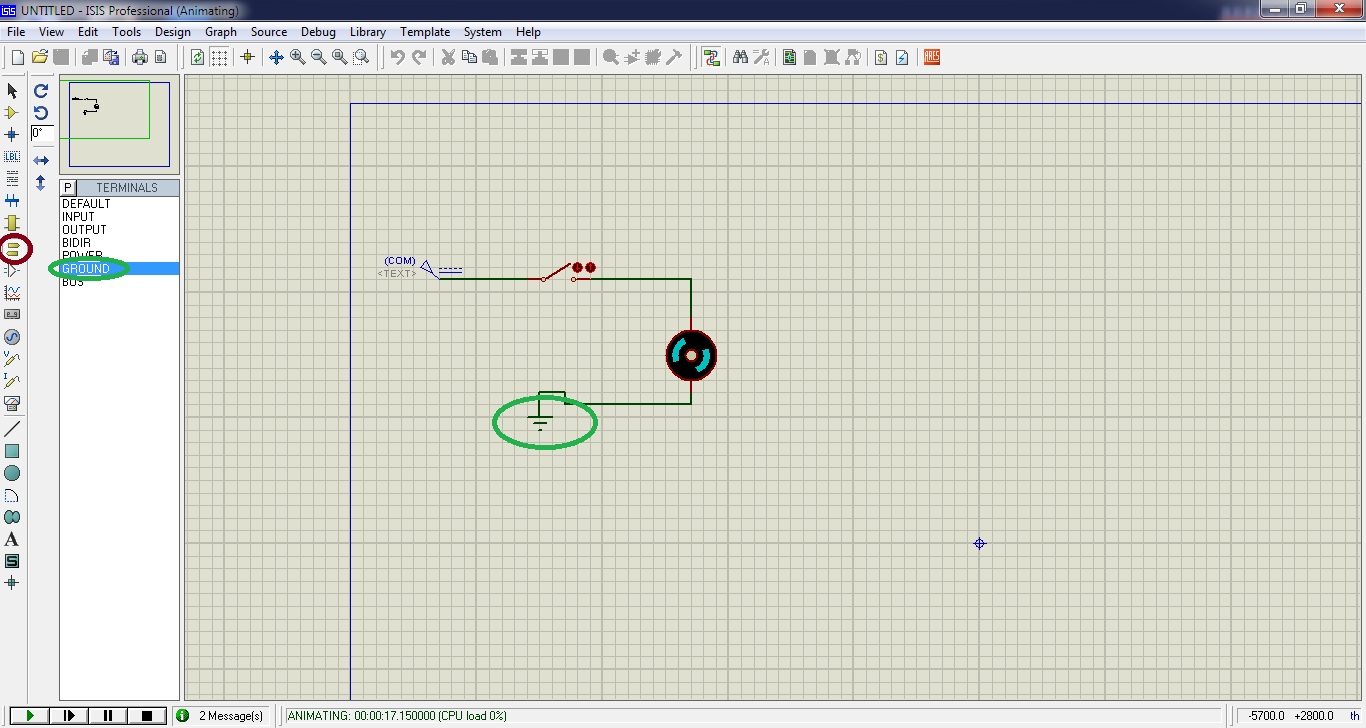The height and width of the screenshot is (728, 1366).
Task: Select the Graph mode tool
Action: [13, 292]
